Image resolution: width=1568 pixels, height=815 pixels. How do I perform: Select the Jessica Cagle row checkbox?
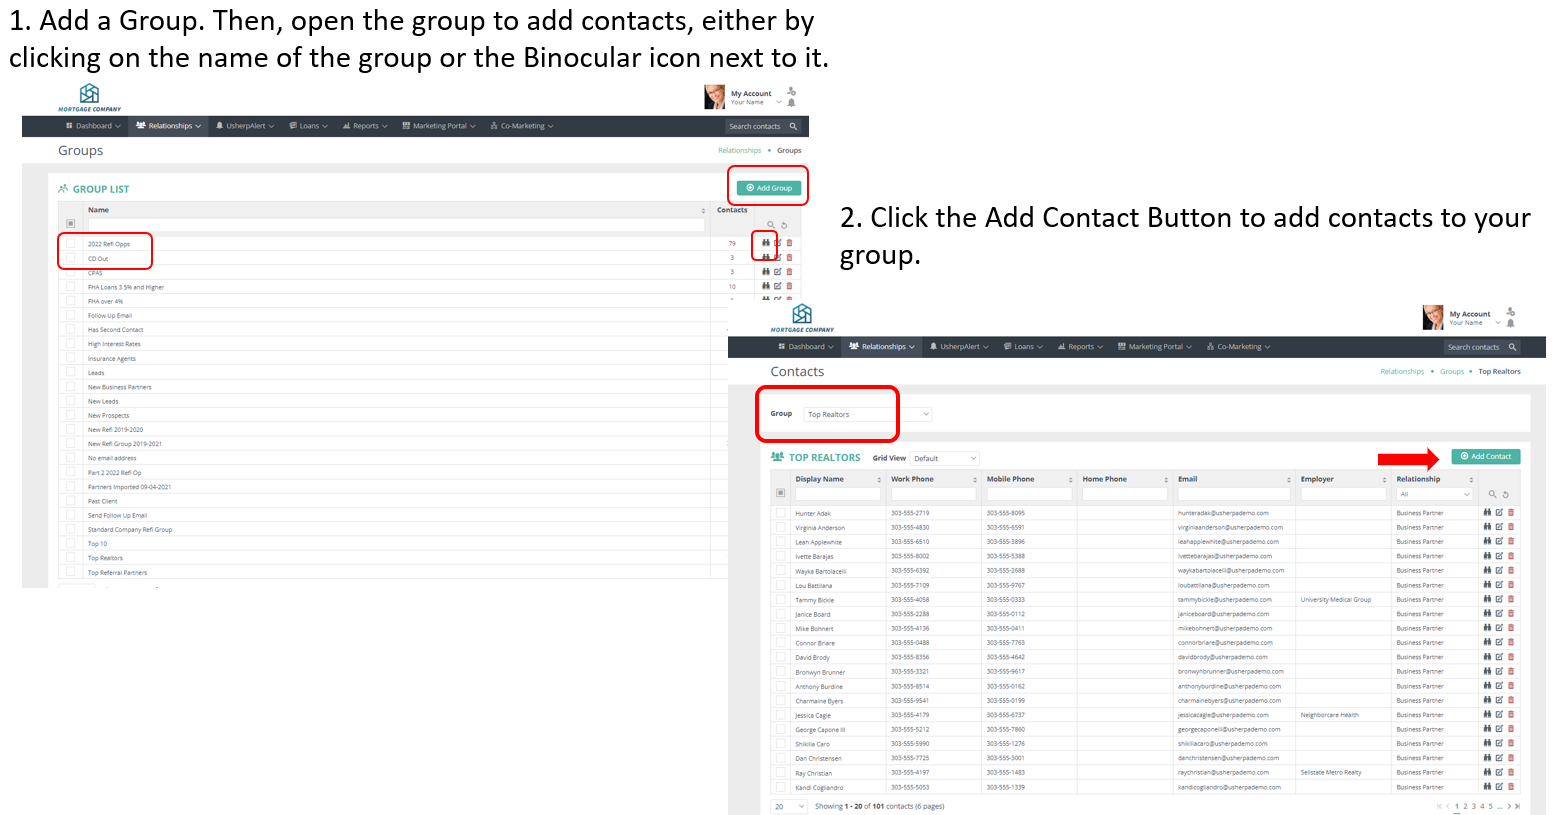780,715
